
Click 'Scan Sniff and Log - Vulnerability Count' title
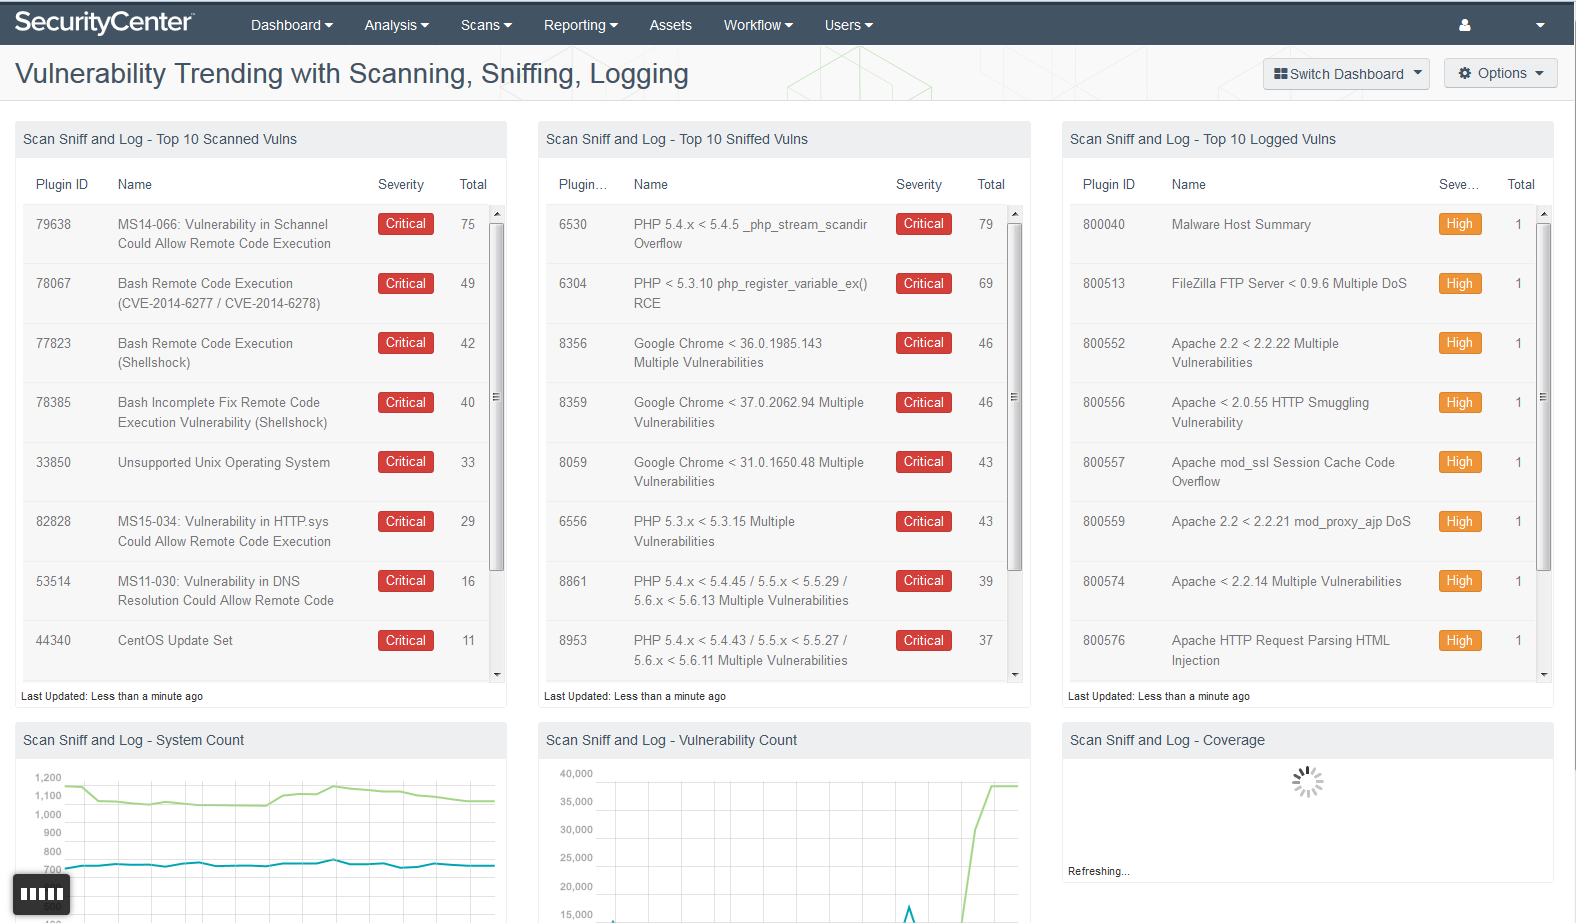pos(671,741)
